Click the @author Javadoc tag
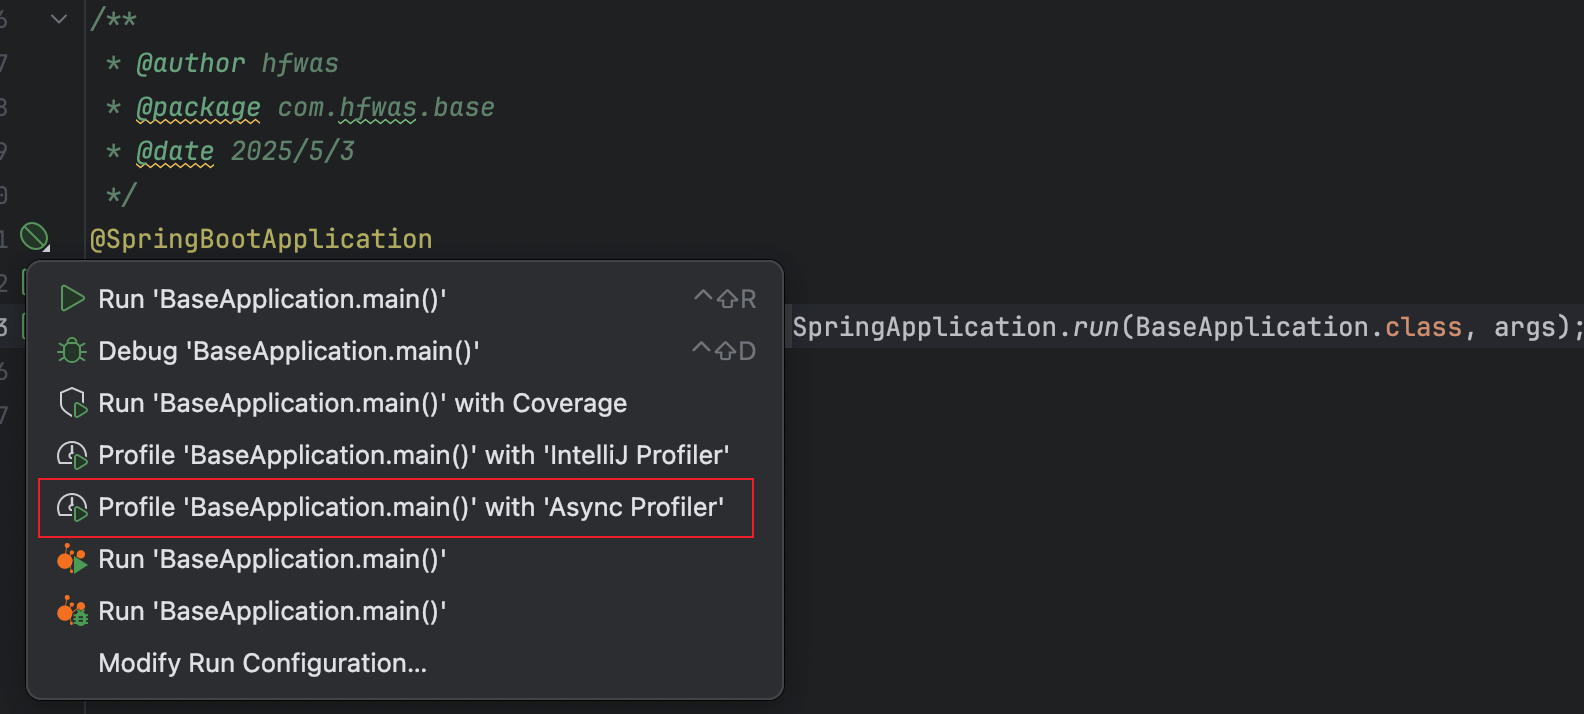The width and height of the screenshot is (1584, 714). tap(190, 63)
